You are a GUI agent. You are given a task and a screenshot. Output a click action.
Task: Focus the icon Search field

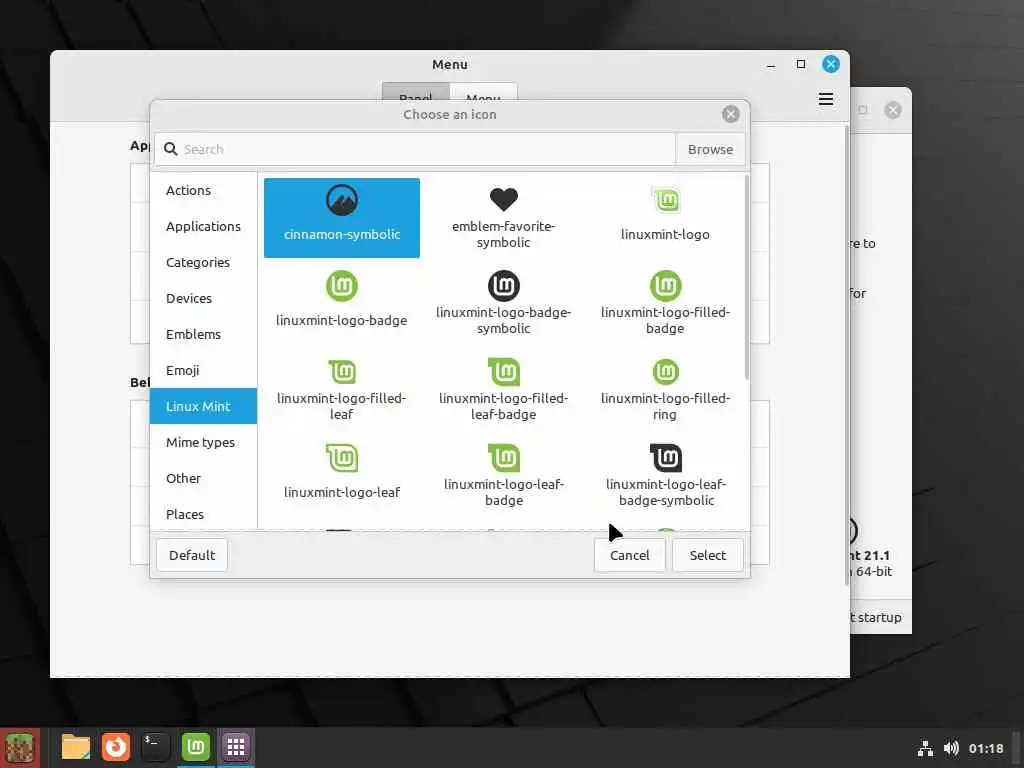tap(415, 149)
